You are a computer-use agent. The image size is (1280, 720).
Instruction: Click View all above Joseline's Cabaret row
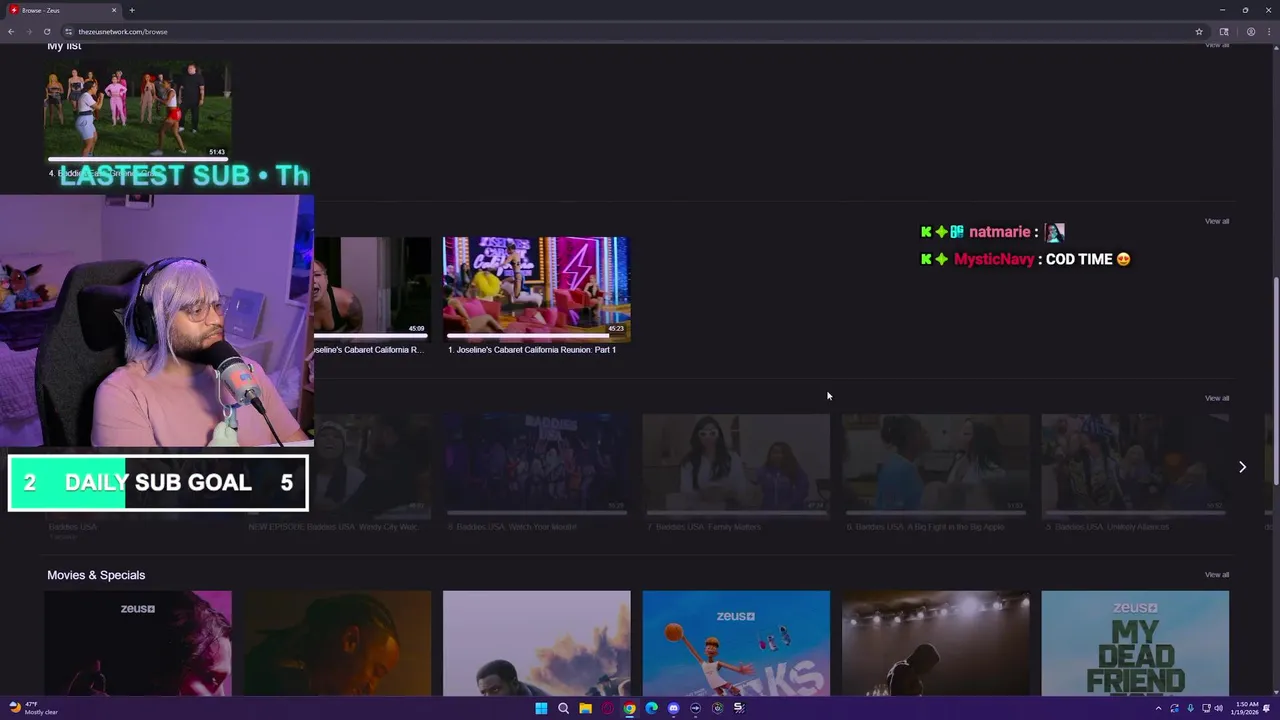(x=1217, y=221)
